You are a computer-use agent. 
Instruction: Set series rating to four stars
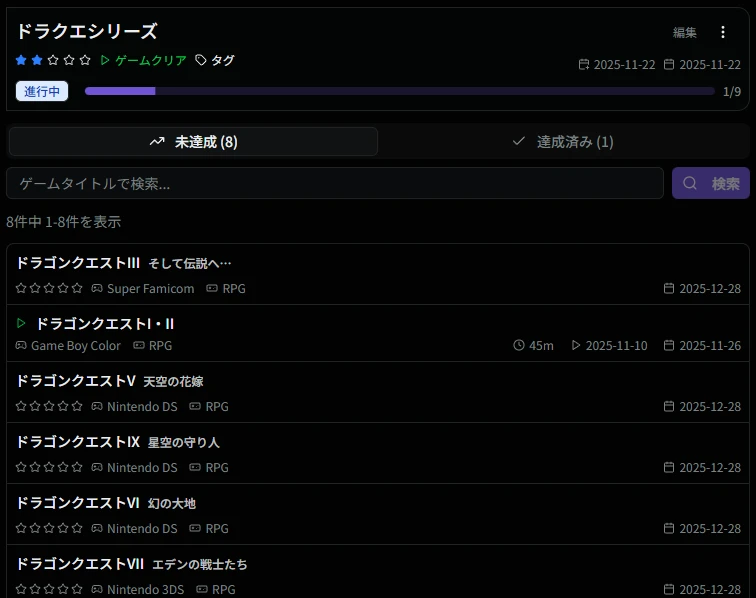pyautogui.click(x=69, y=60)
